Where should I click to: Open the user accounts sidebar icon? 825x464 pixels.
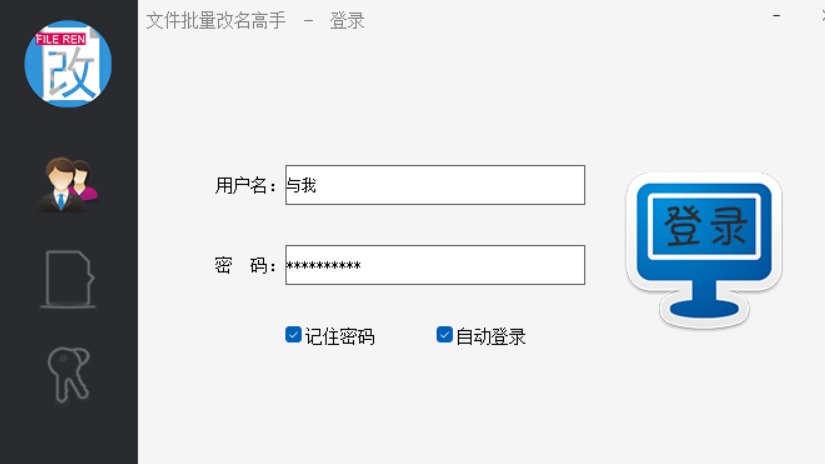click(x=68, y=185)
